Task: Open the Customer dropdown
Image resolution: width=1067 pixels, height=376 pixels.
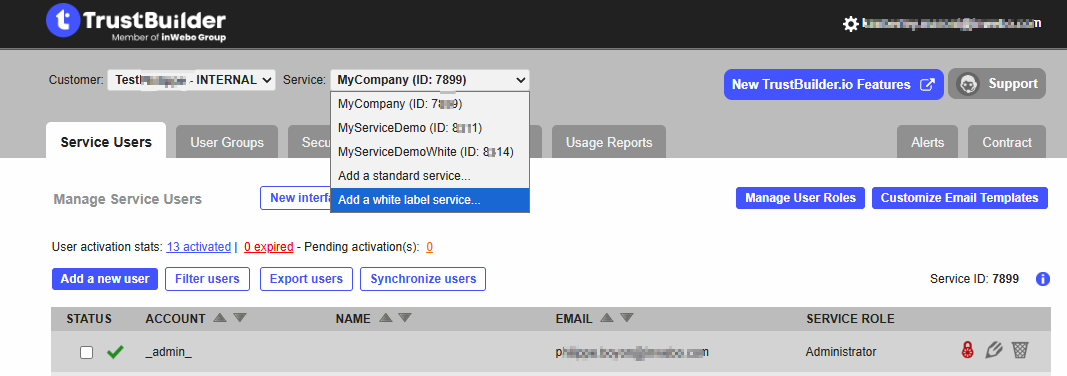Action: [191, 80]
